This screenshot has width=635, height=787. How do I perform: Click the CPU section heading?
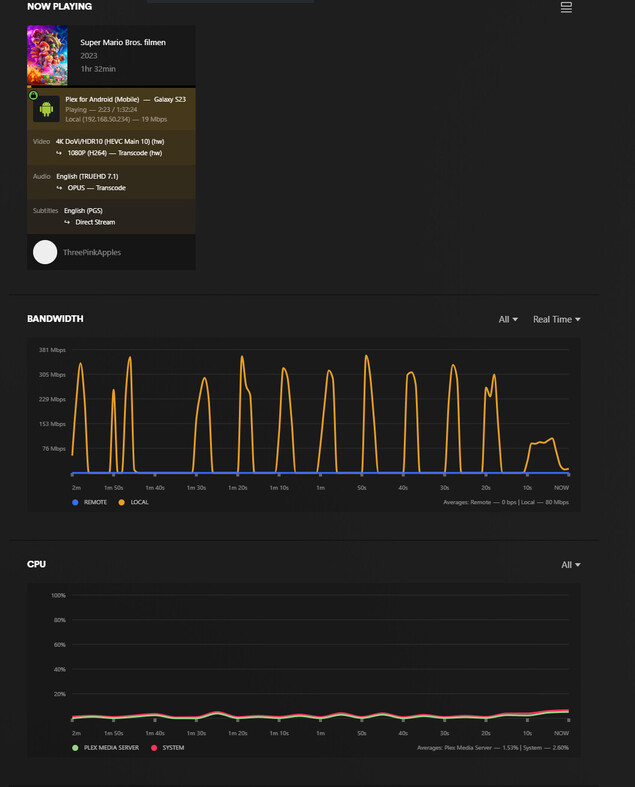coord(36,564)
